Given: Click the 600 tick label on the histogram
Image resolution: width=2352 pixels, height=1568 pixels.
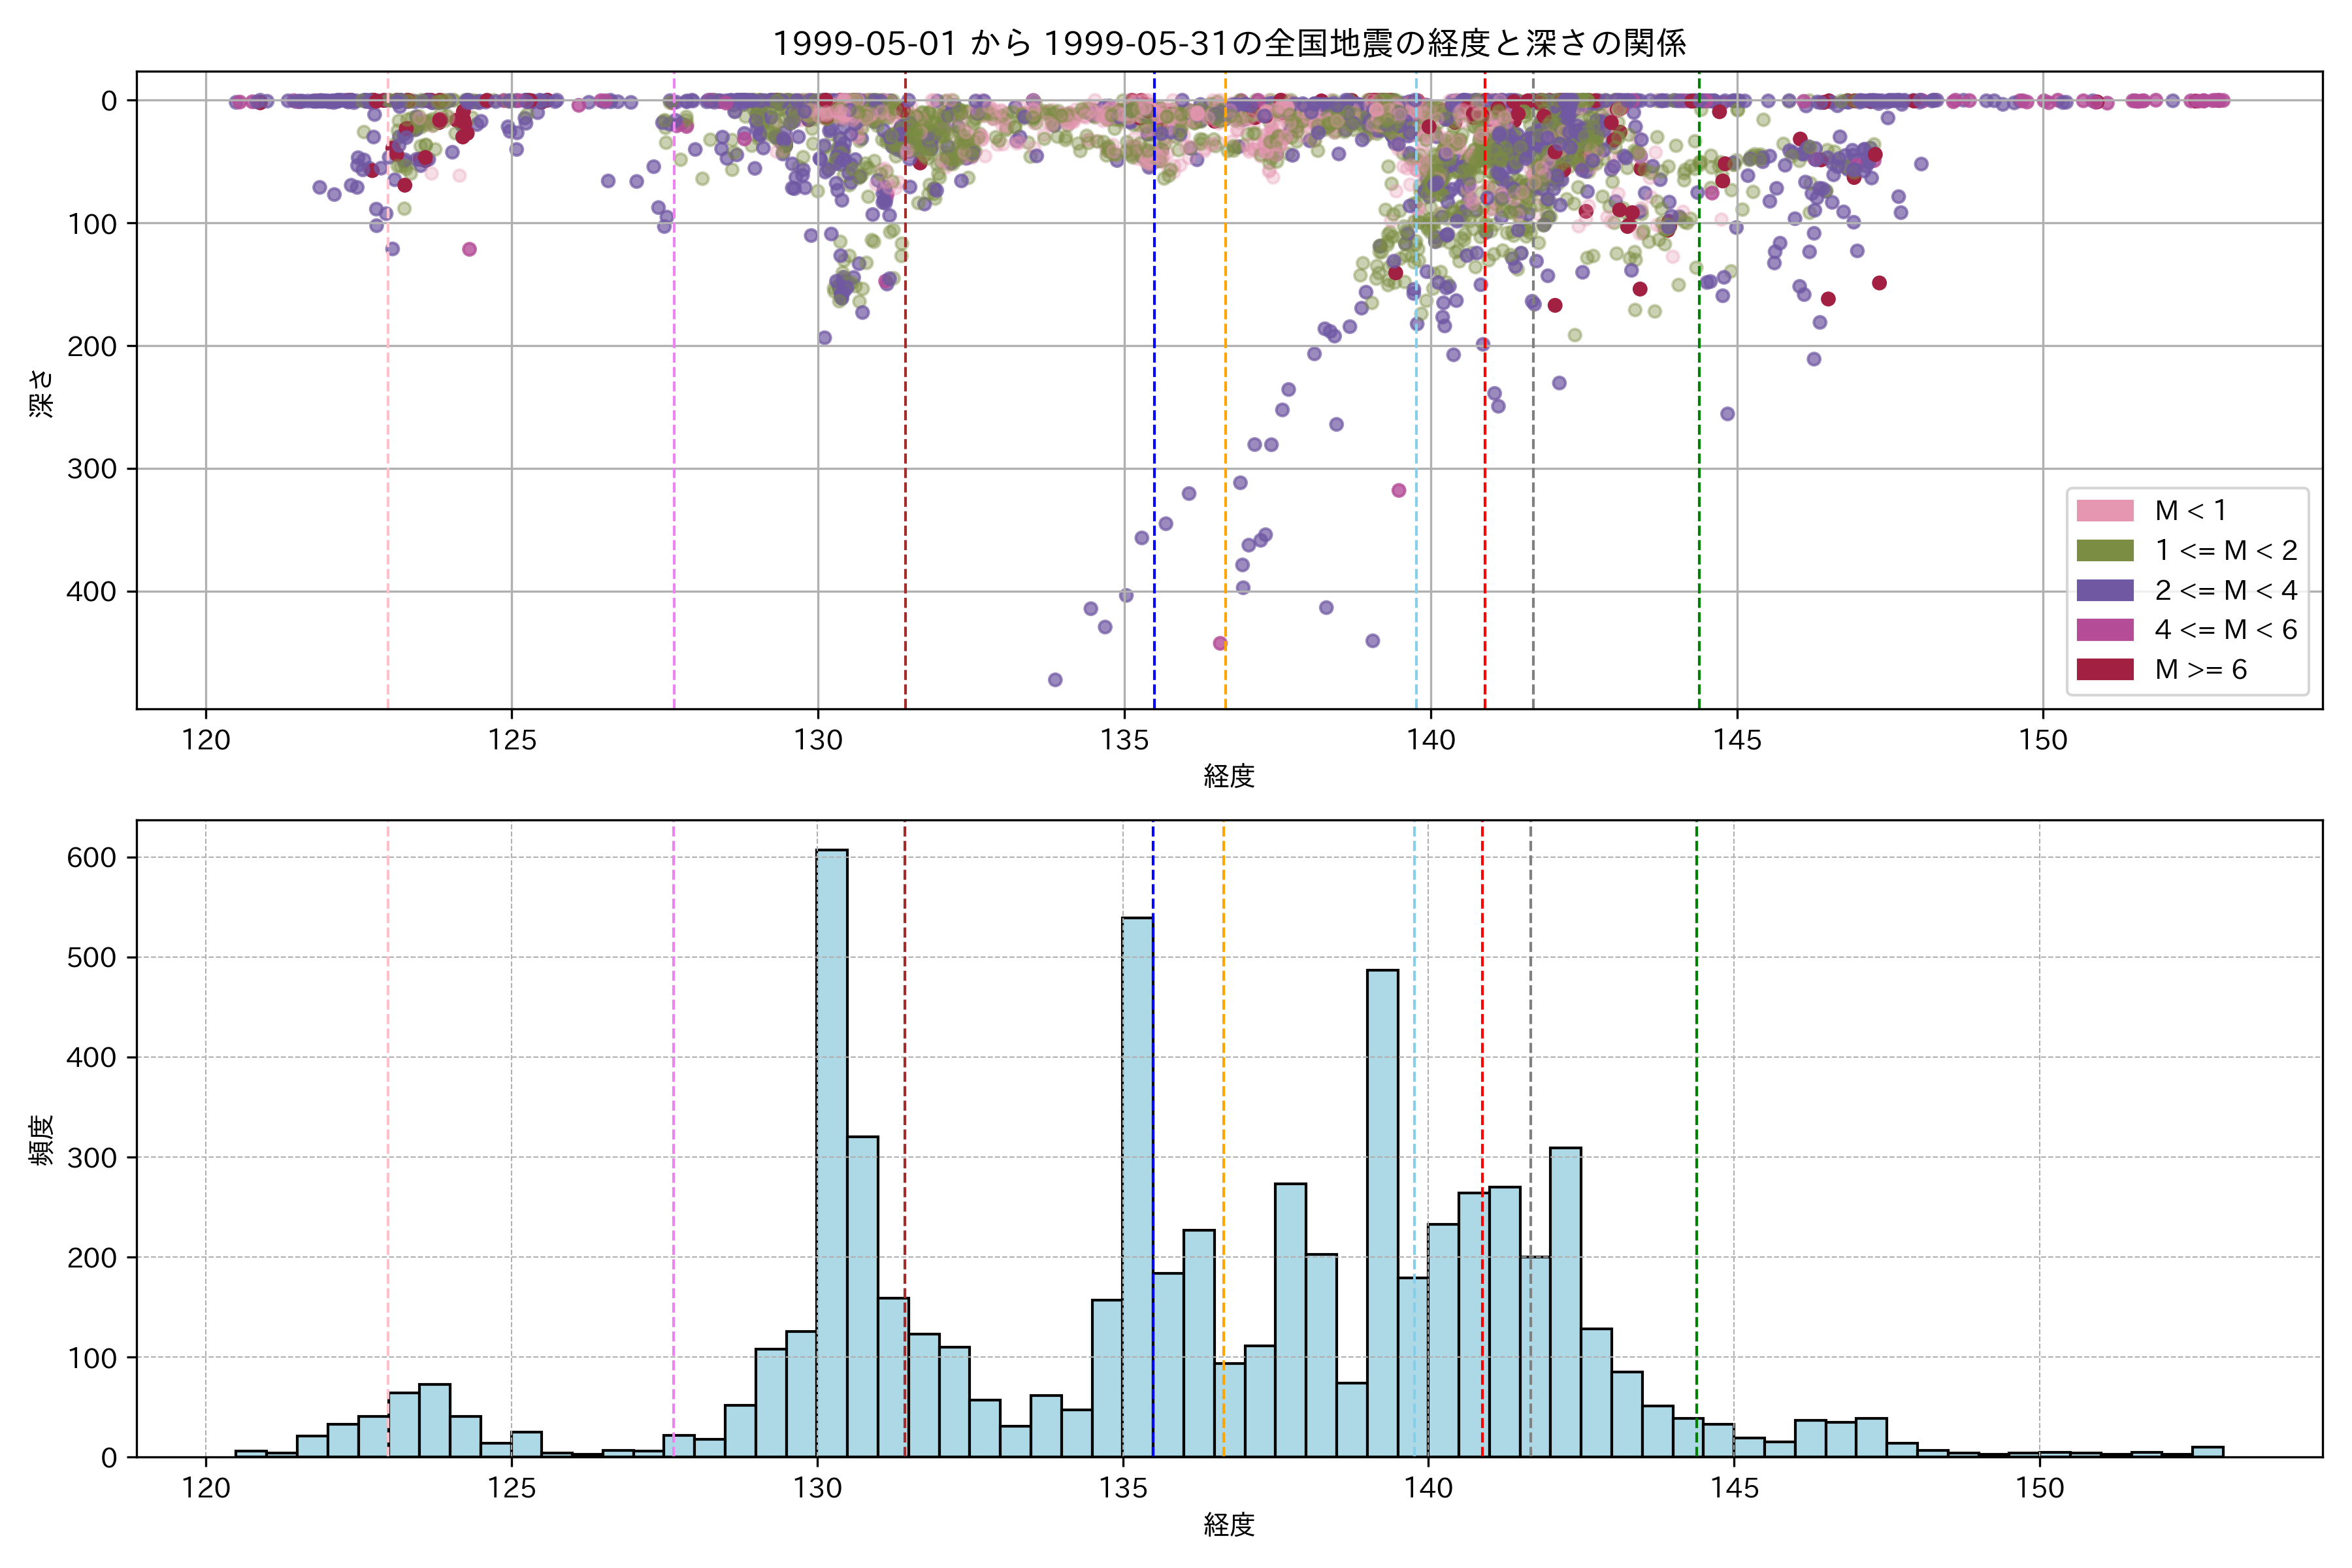Looking at the screenshot, I should coord(92,857).
